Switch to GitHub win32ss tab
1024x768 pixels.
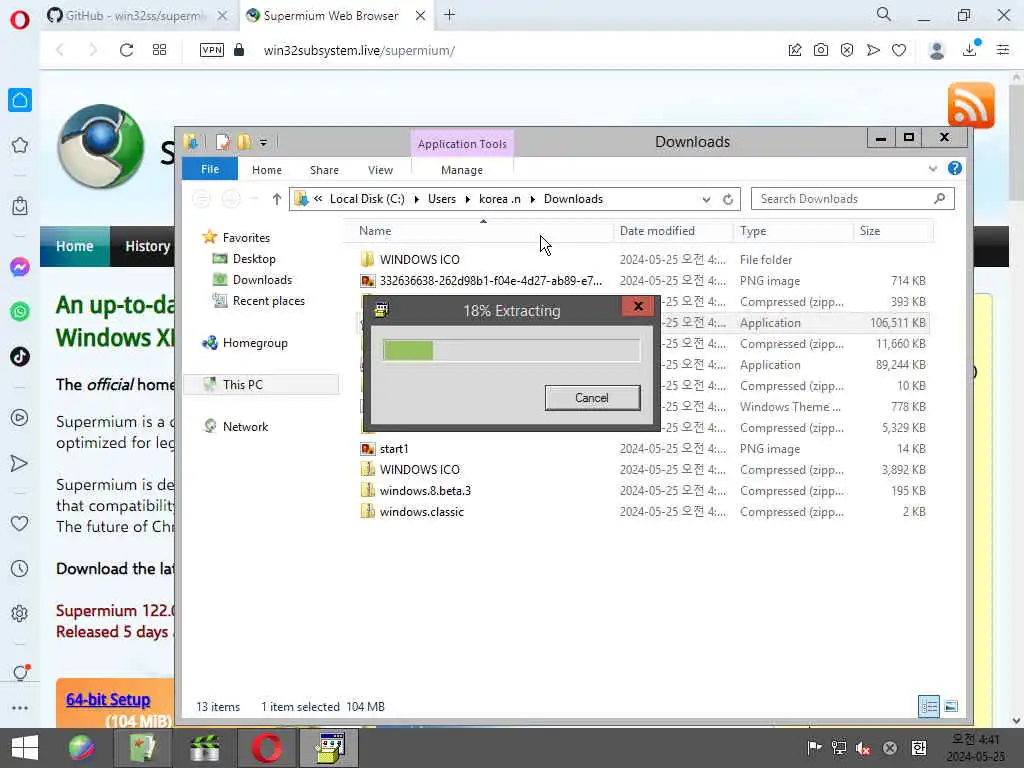137,15
